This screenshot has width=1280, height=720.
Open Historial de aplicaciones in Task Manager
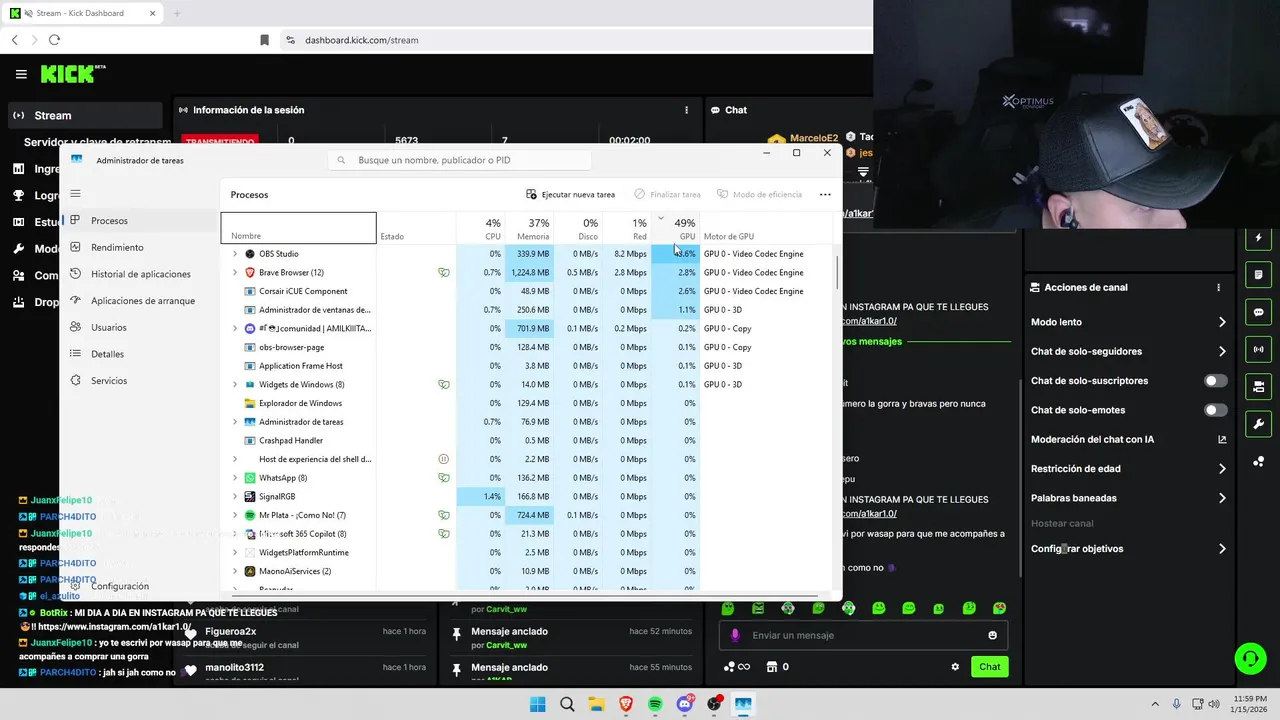click(140, 274)
